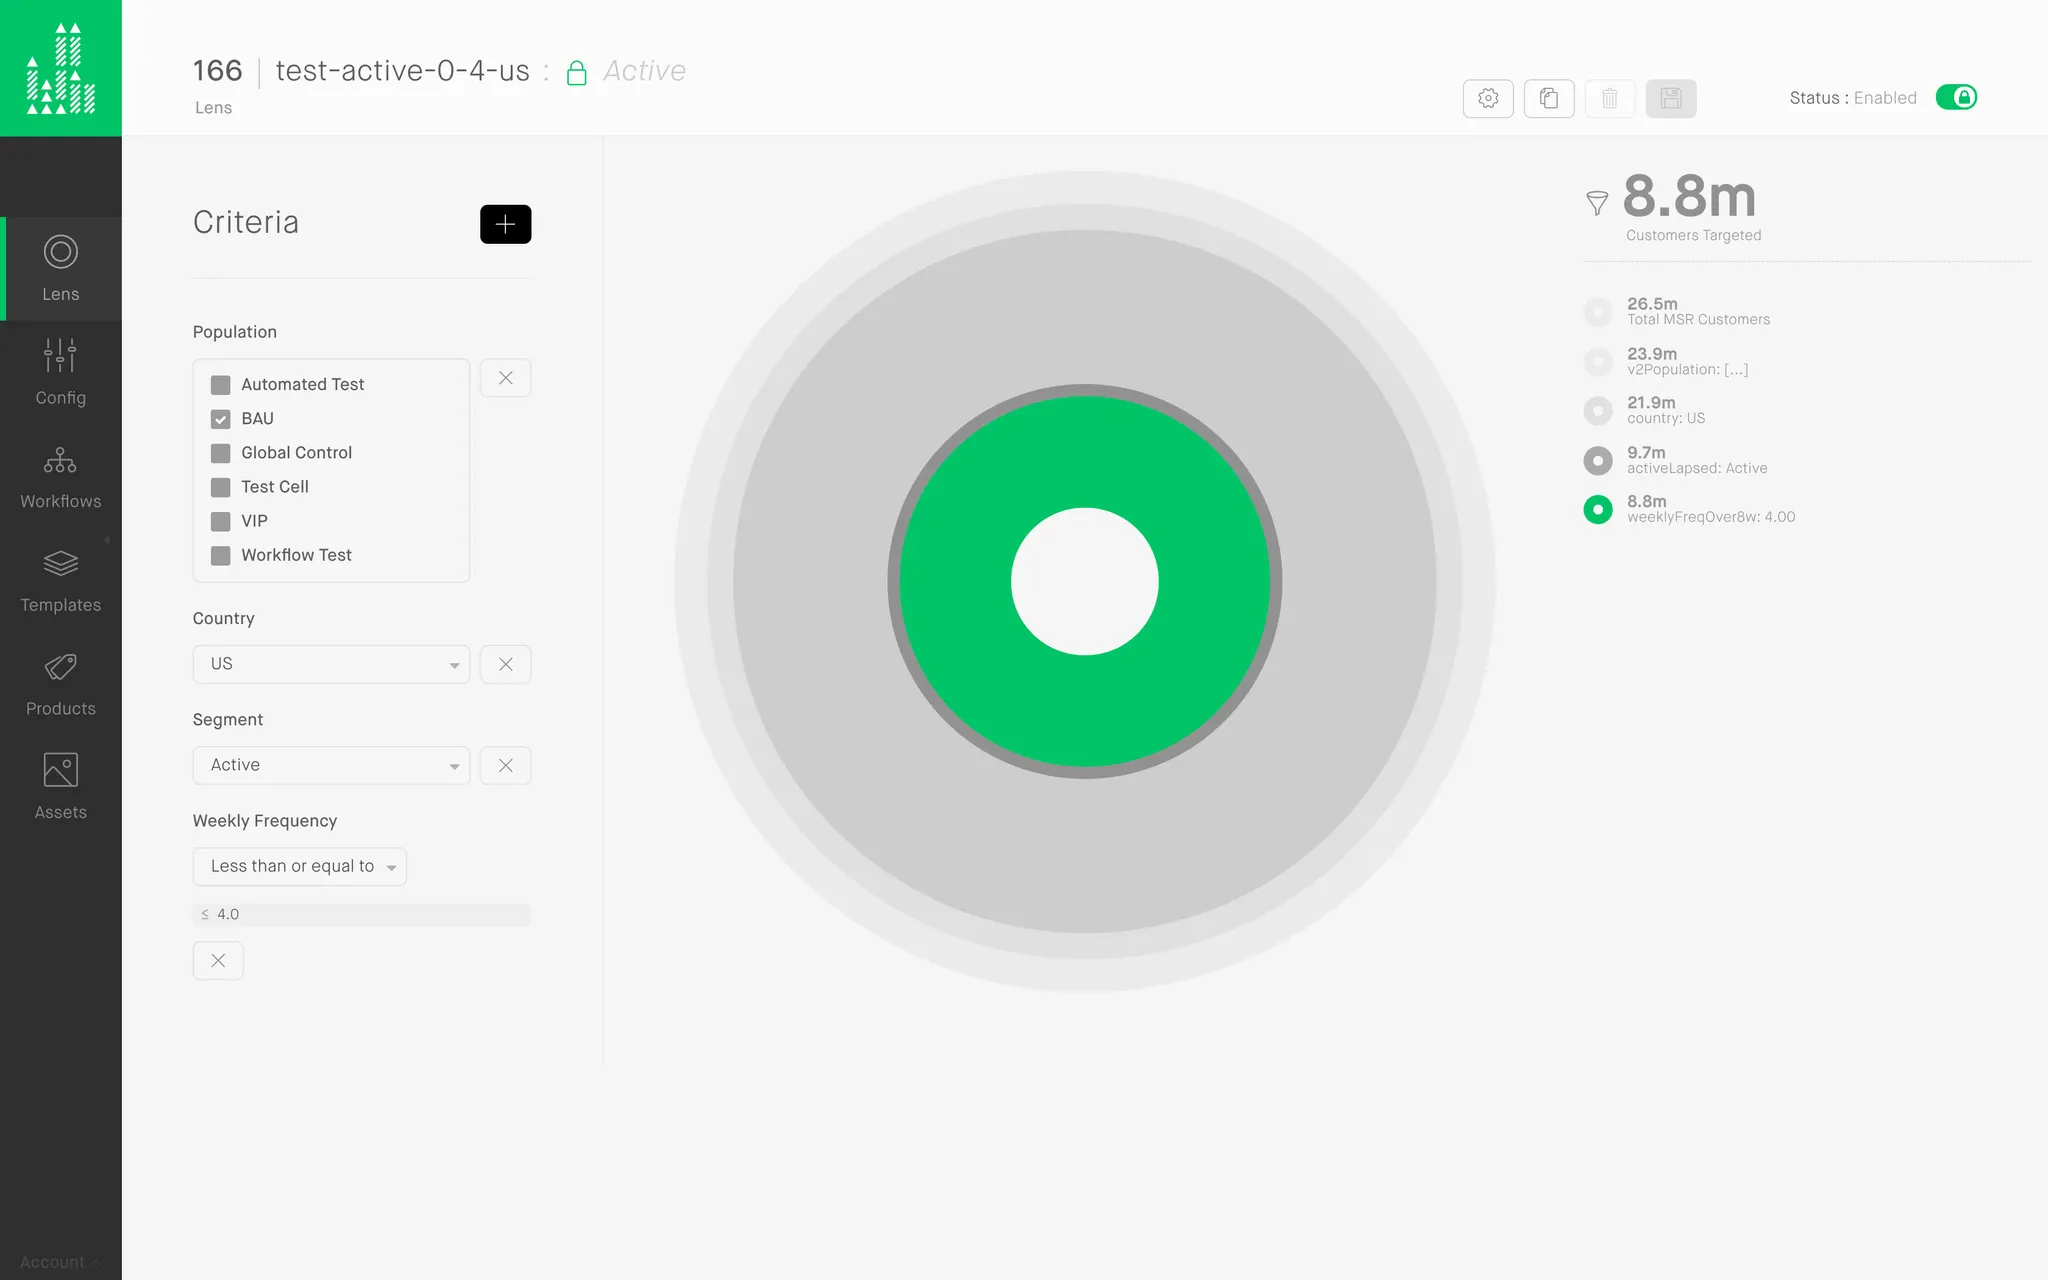Open the Lens section in sidebar
This screenshot has height=1280, width=2048.
click(61, 268)
